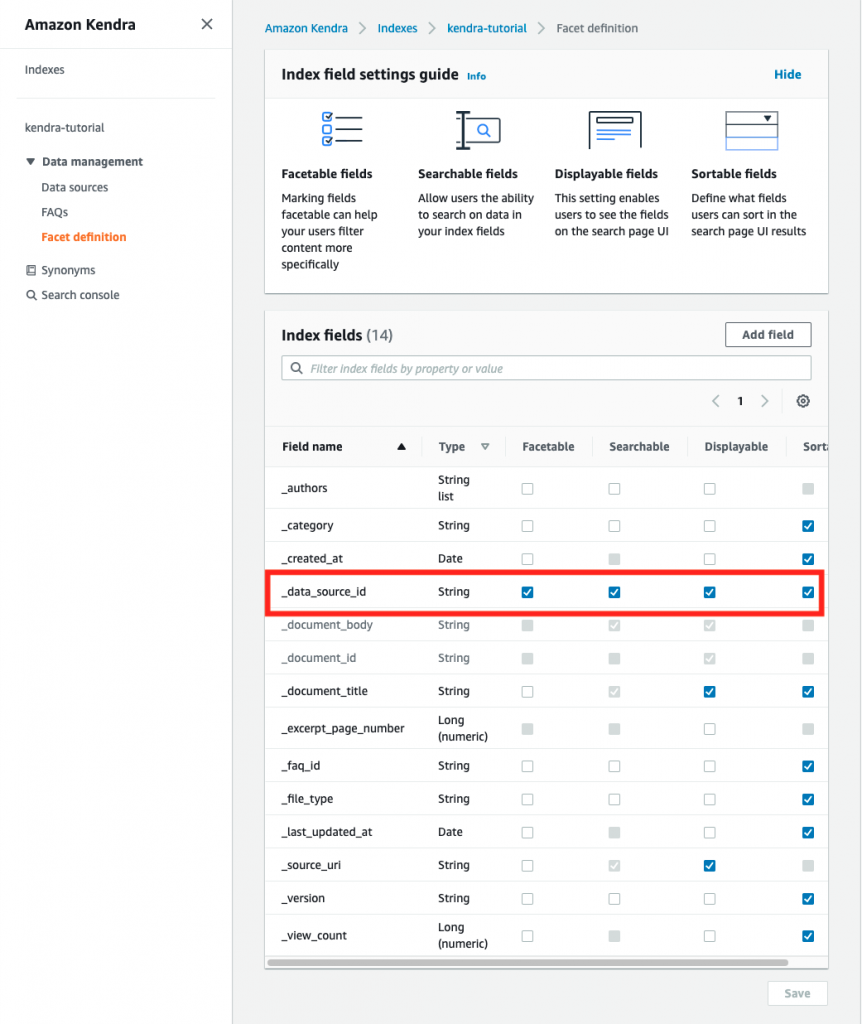
Task: Select Facet definition in sidebar
Action: click(x=84, y=237)
